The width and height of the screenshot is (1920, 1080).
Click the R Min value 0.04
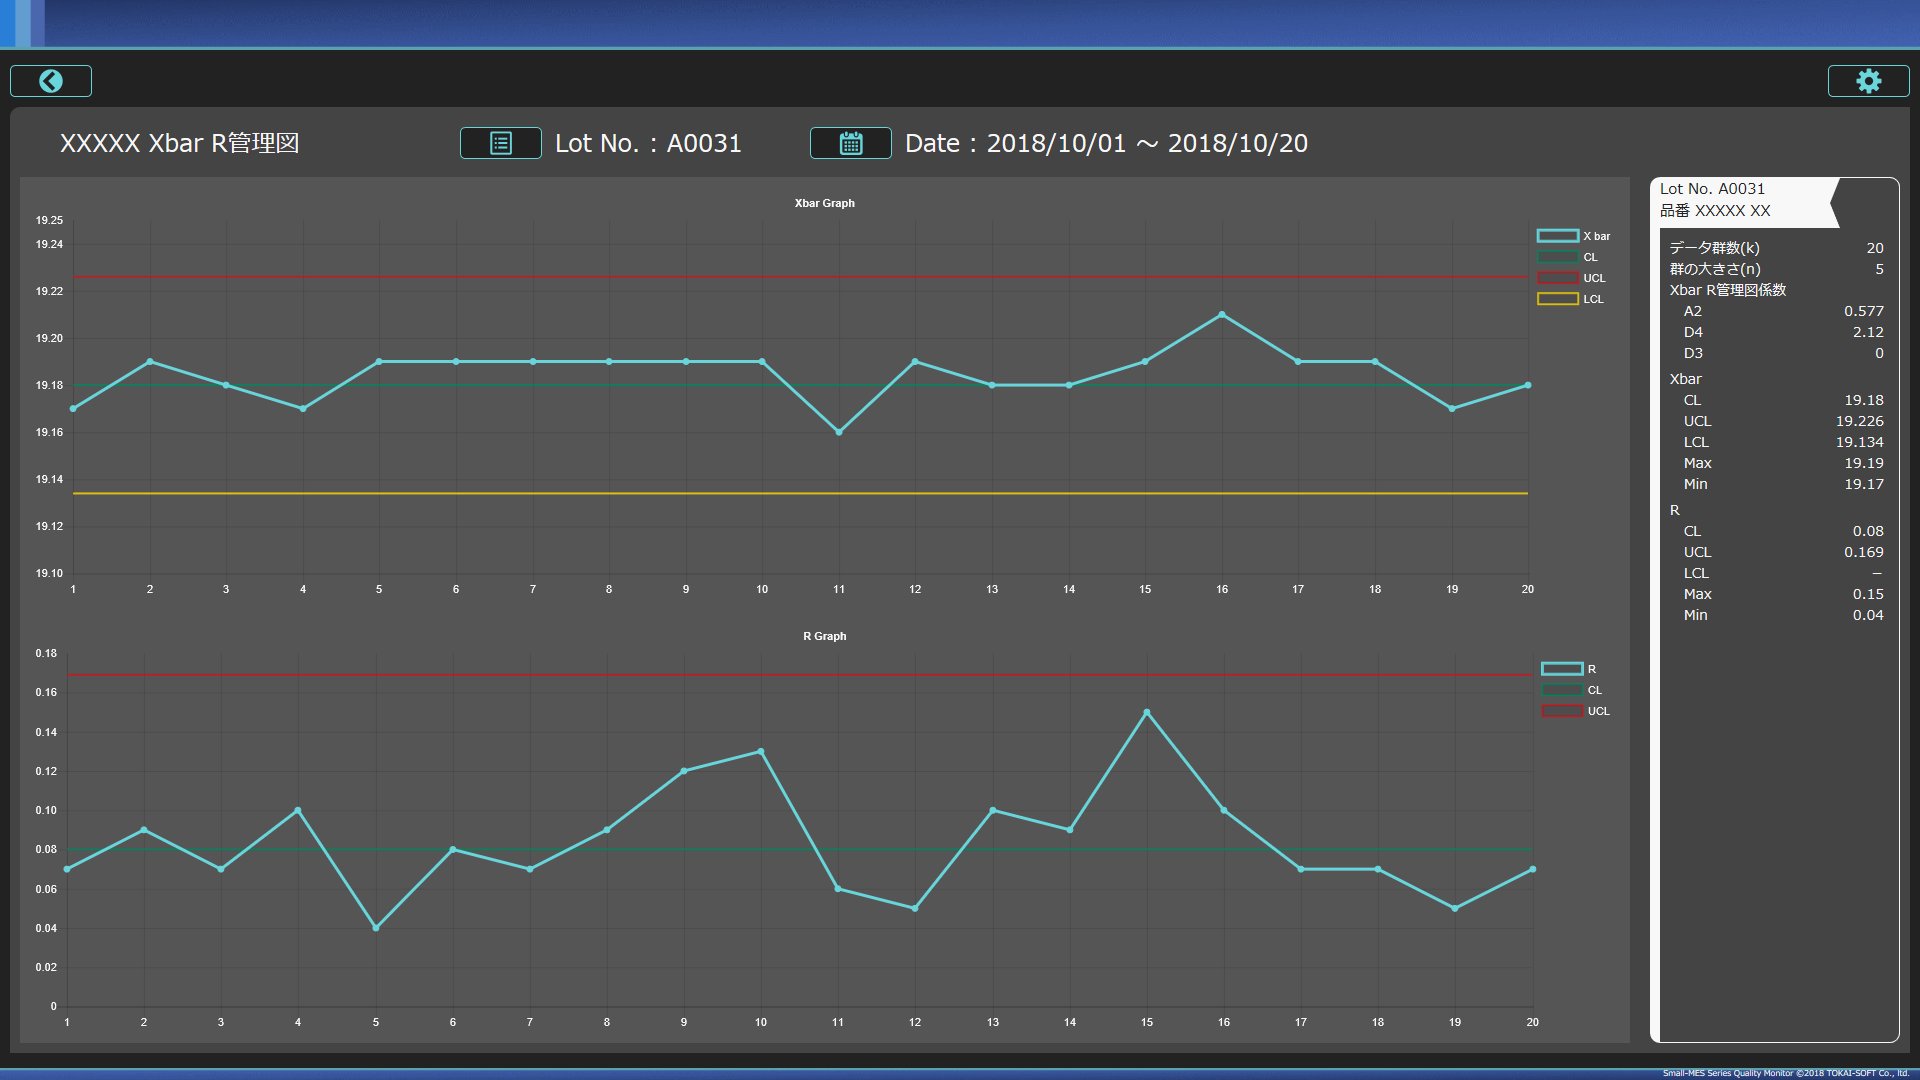click(x=1868, y=615)
